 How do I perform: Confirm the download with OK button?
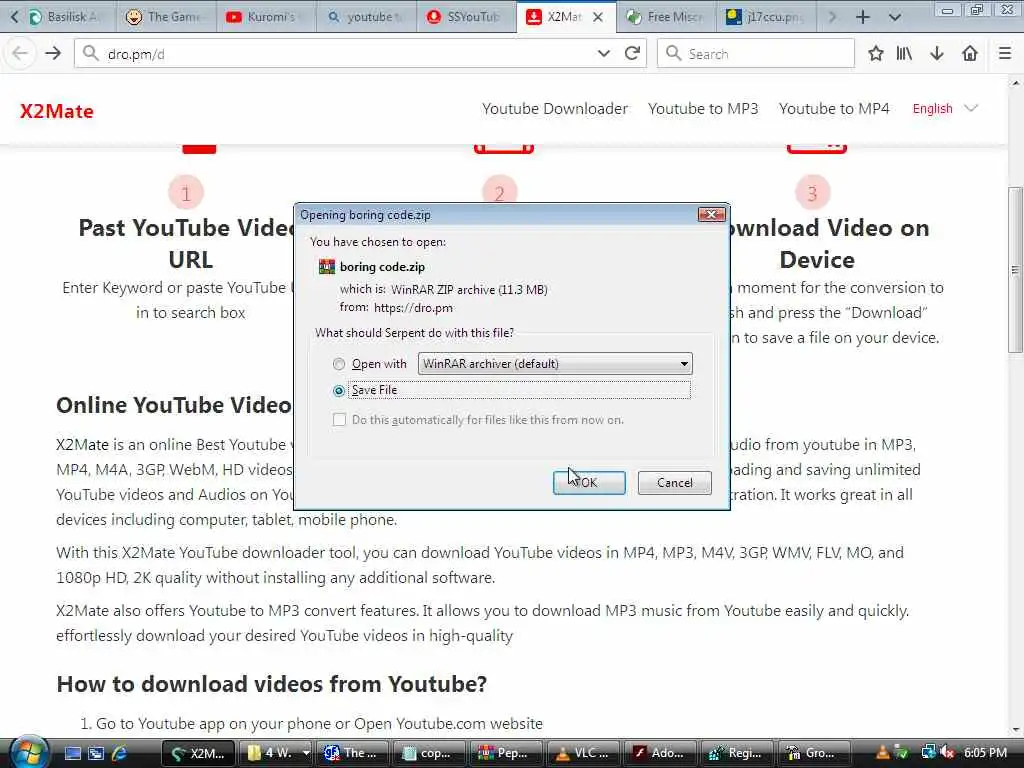point(589,483)
